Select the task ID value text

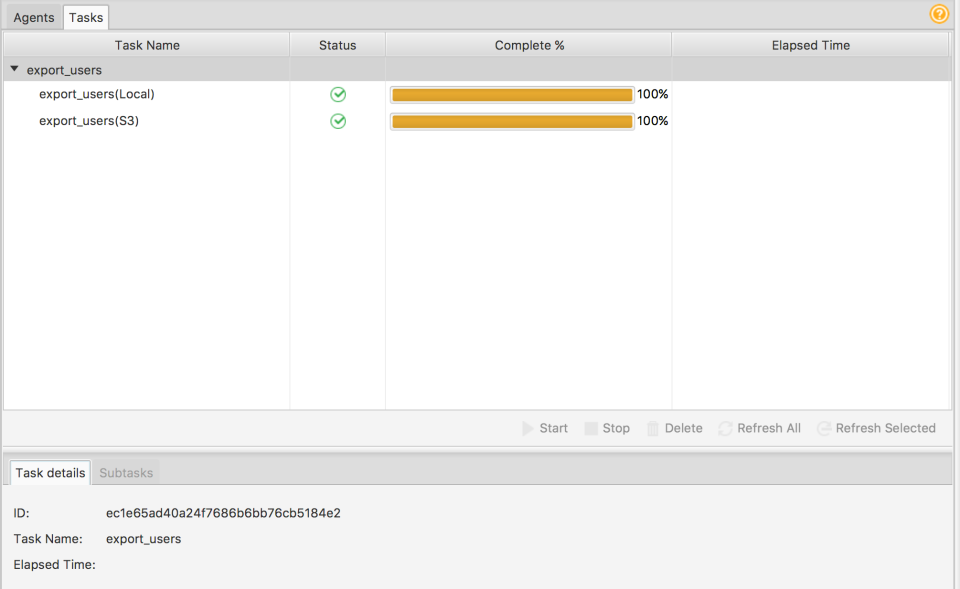click(222, 512)
